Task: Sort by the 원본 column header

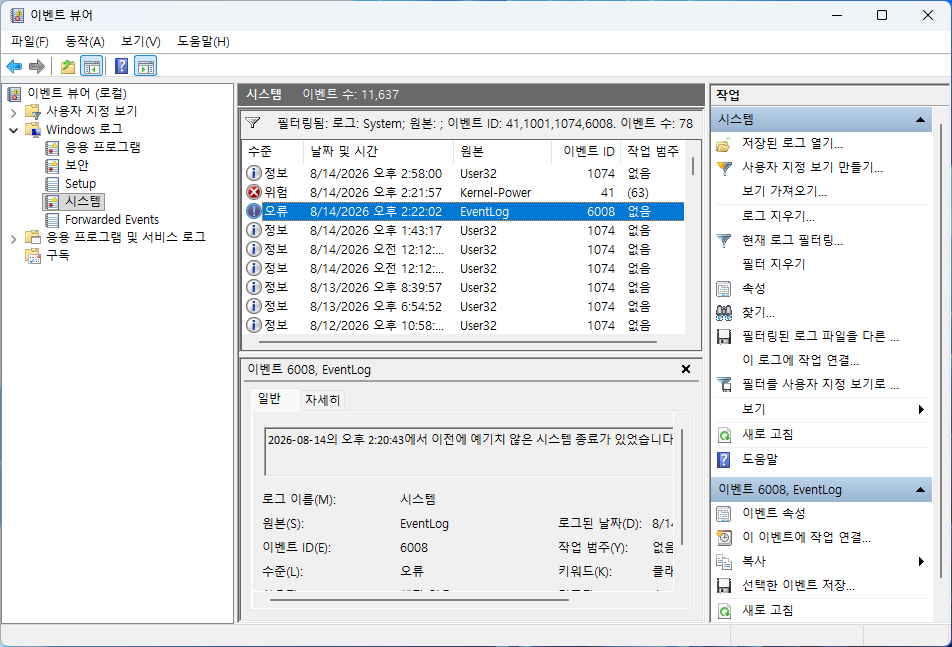Action: tap(502, 151)
